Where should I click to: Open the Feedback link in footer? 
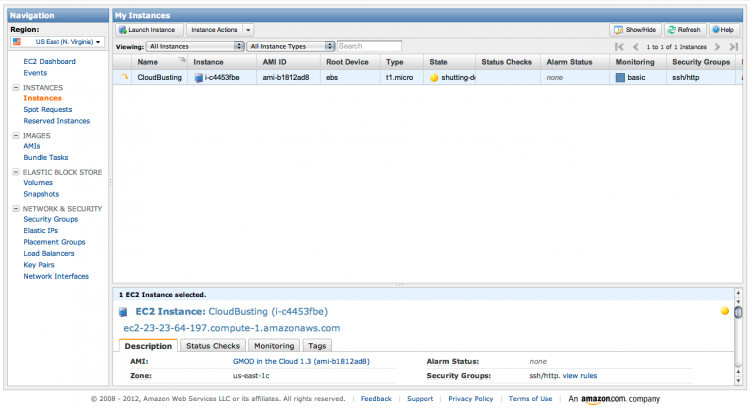[376, 399]
